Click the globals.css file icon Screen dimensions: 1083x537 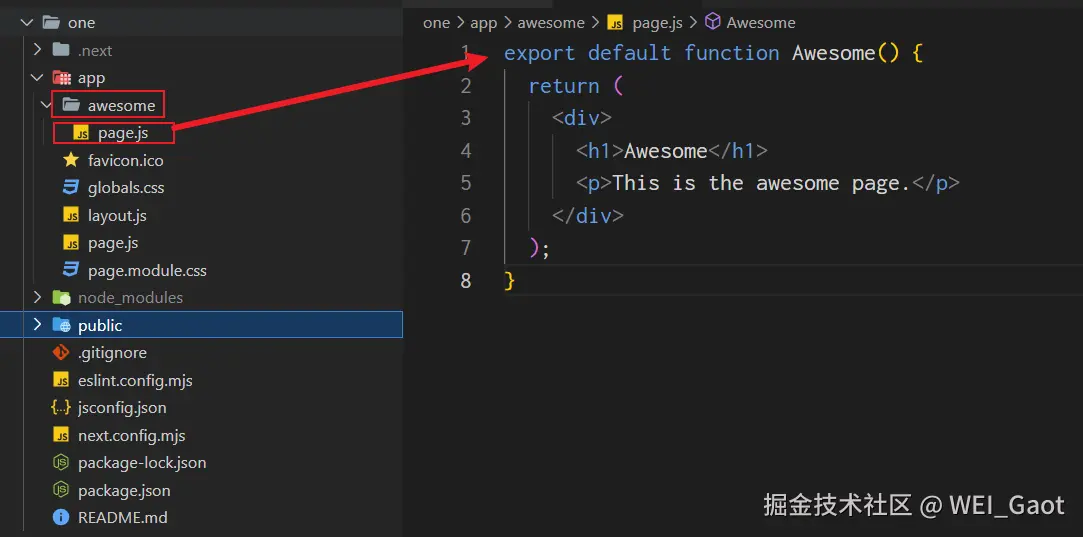(71, 187)
